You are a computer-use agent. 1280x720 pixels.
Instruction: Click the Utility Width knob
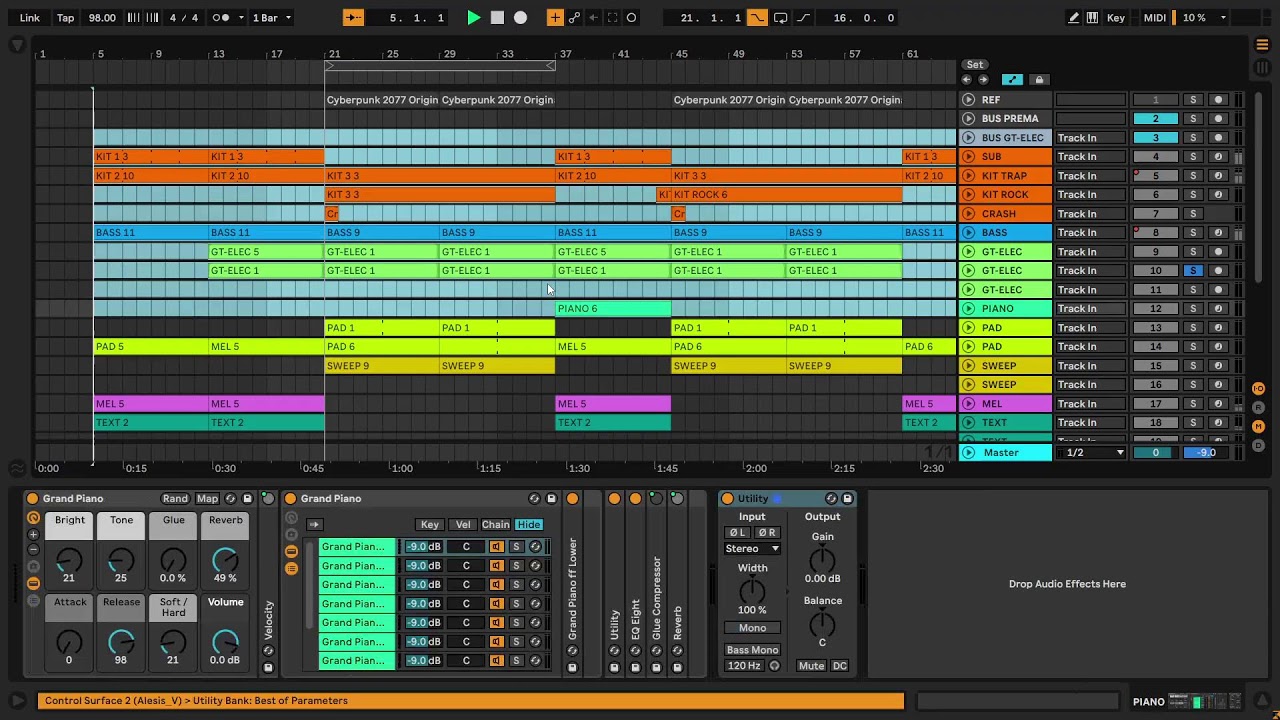tap(752, 591)
